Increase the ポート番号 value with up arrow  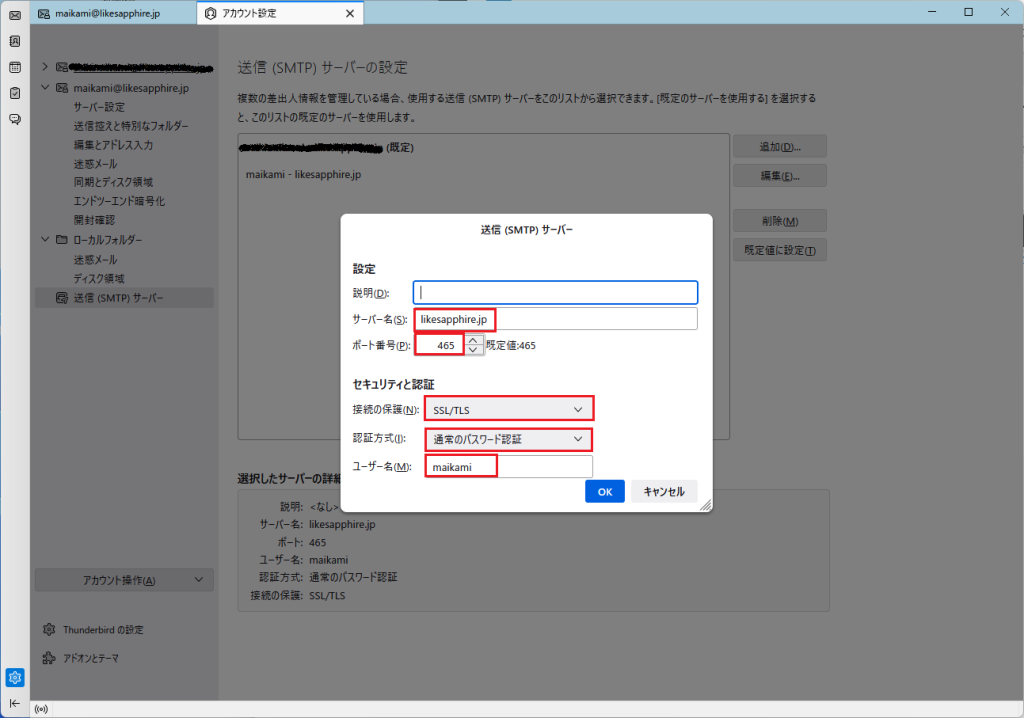click(x=473, y=340)
